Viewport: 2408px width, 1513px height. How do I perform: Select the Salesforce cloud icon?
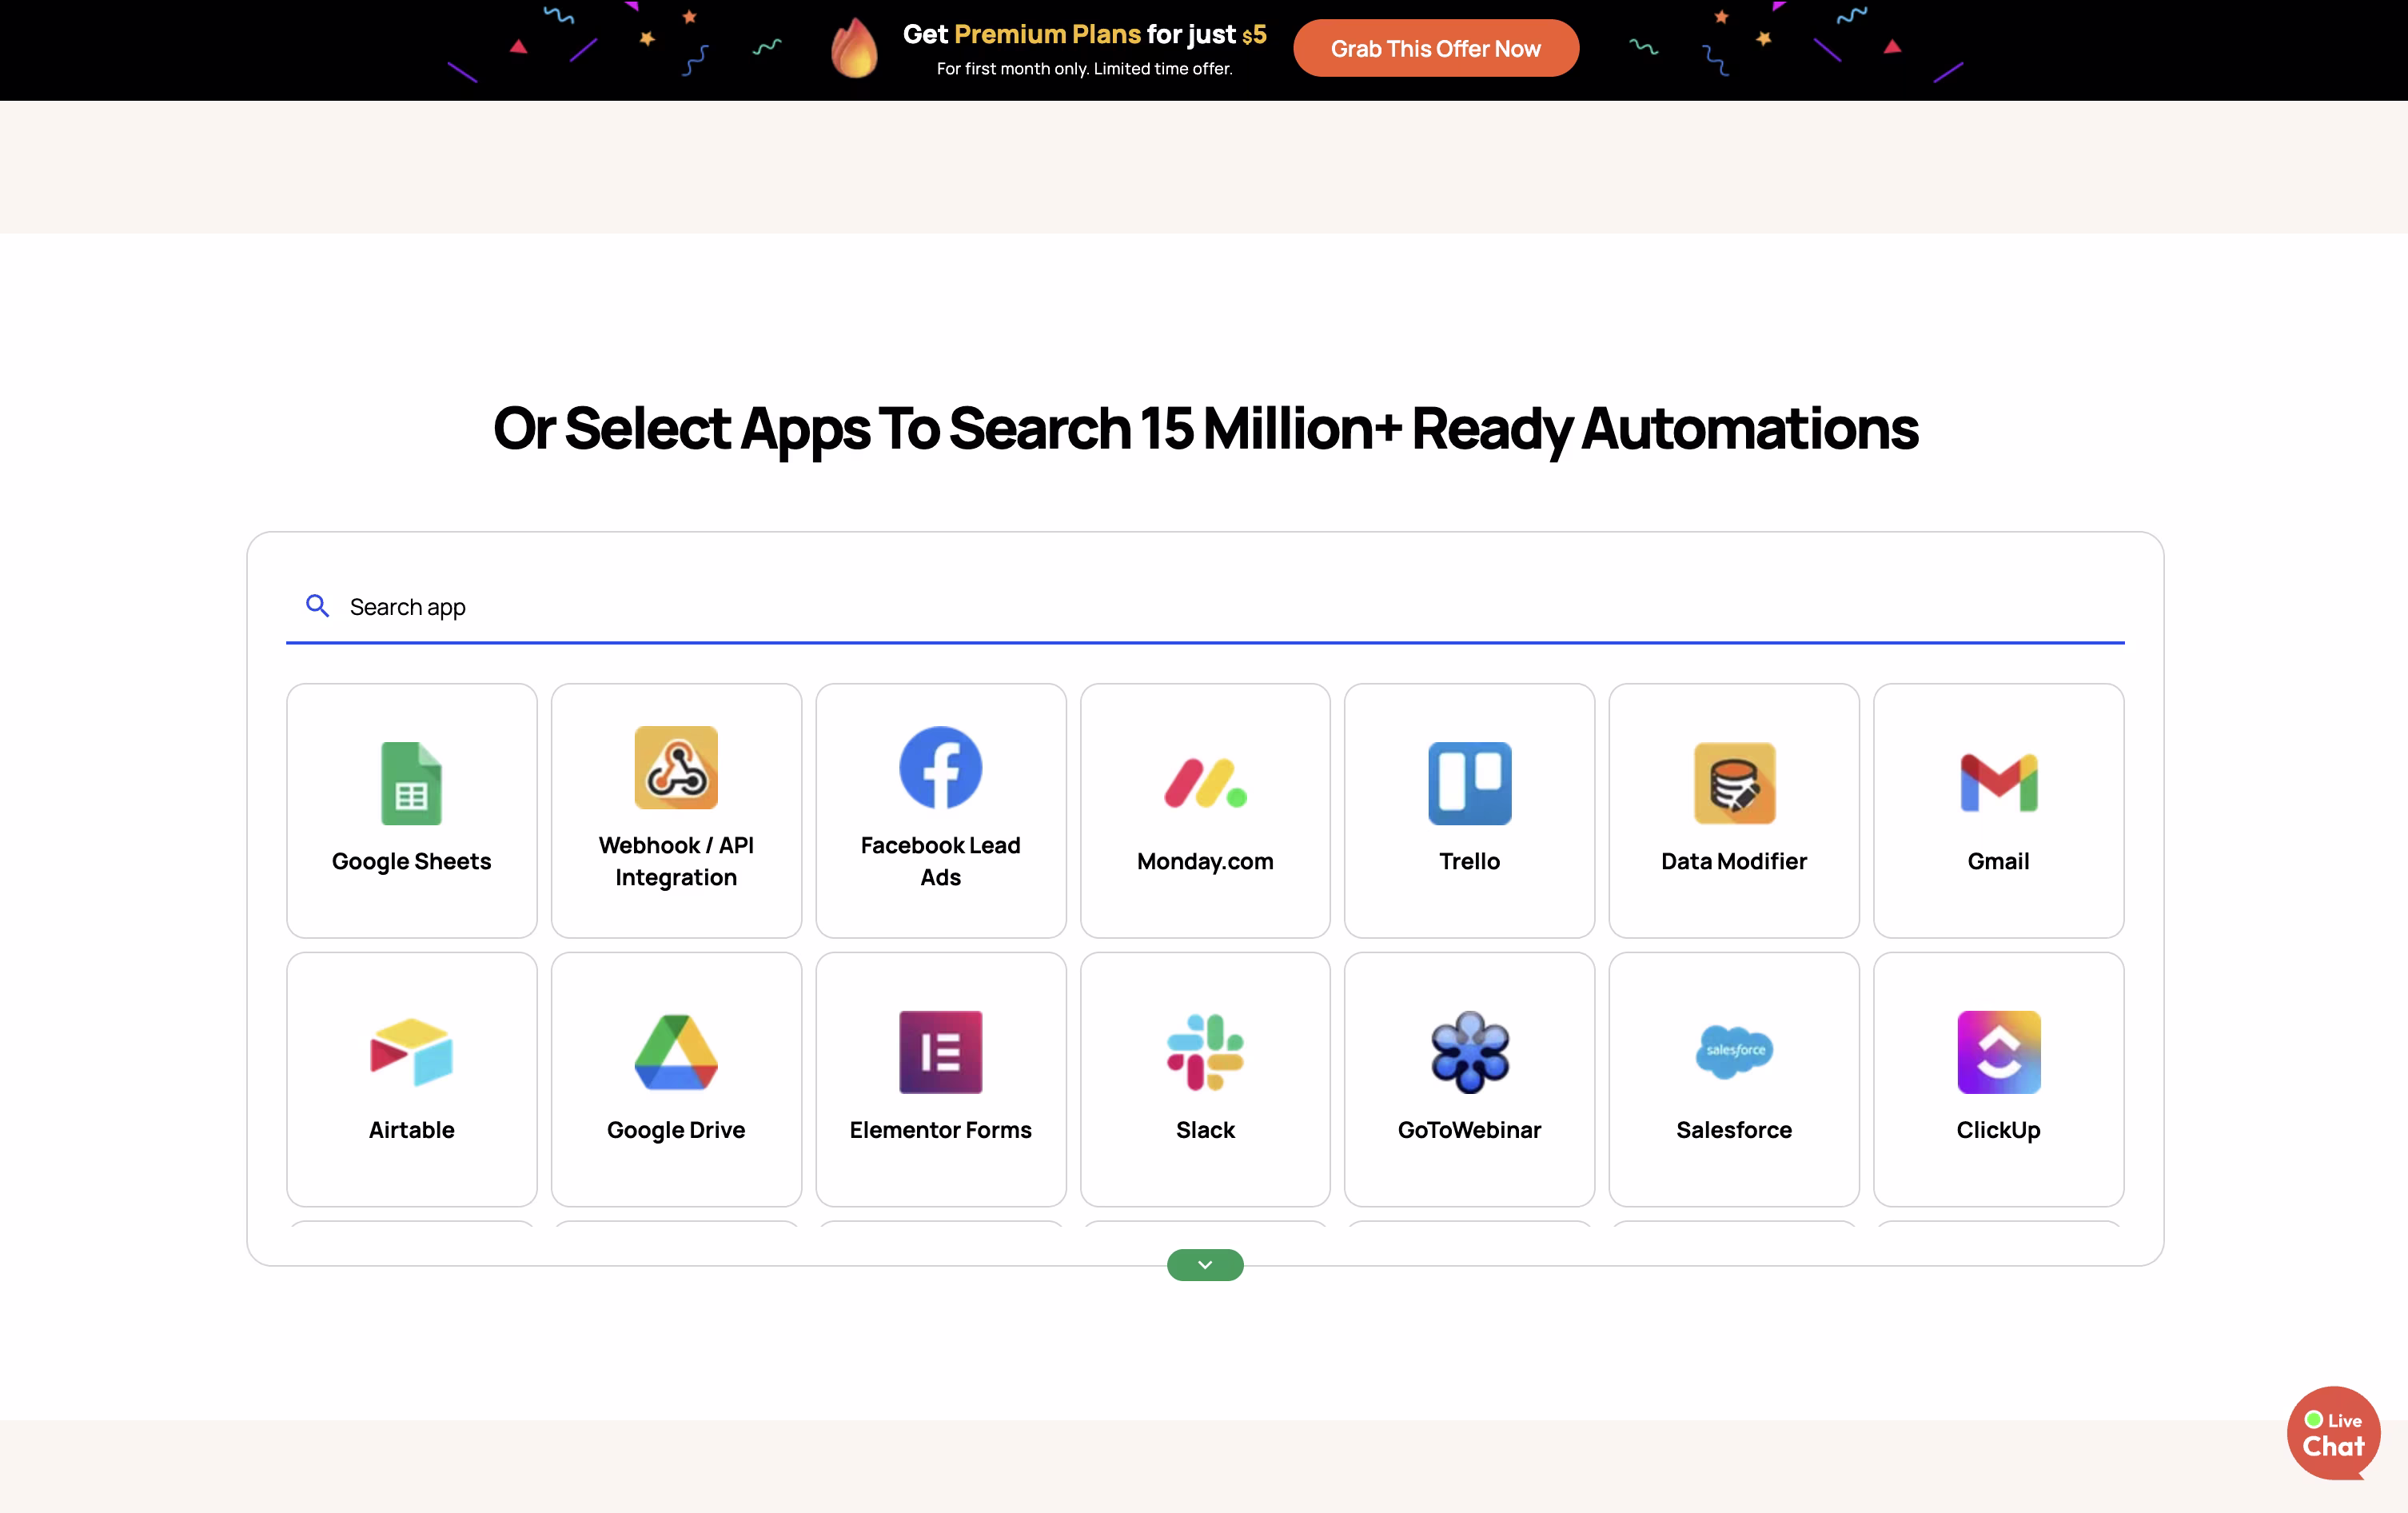[1734, 1051]
